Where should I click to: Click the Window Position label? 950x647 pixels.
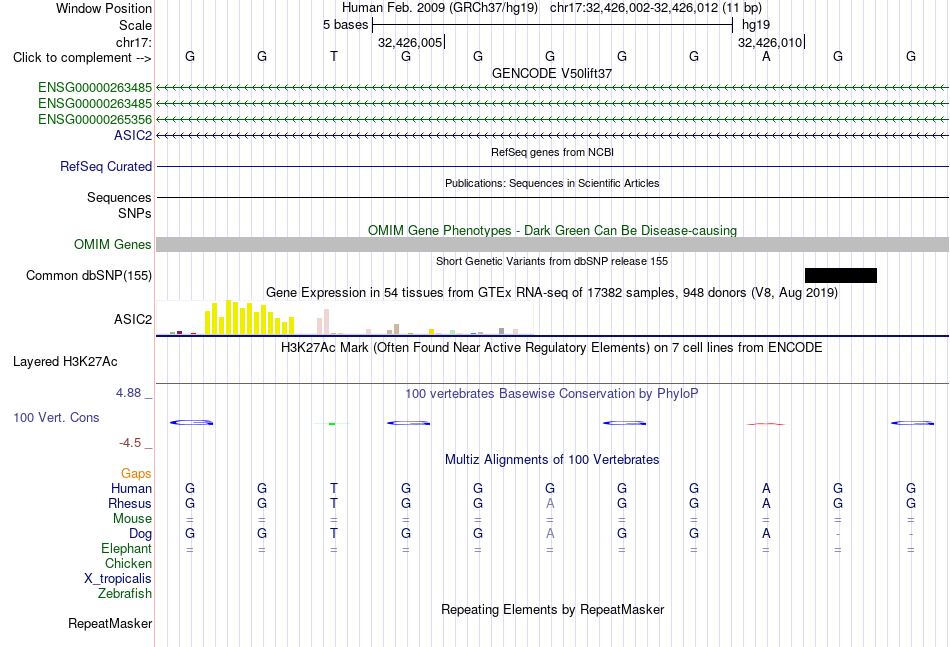point(104,8)
